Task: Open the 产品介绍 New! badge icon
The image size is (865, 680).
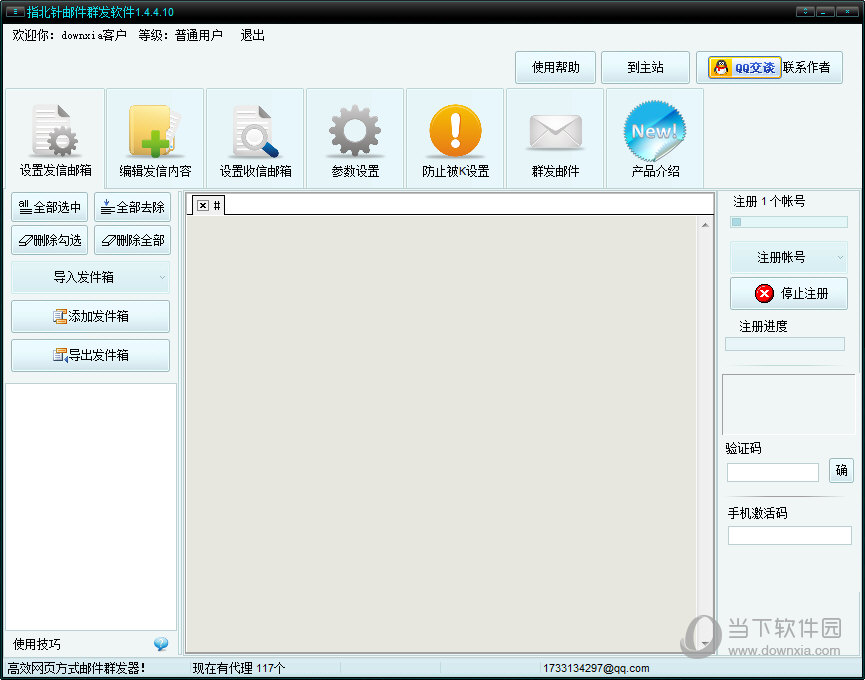Action: (x=655, y=131)
